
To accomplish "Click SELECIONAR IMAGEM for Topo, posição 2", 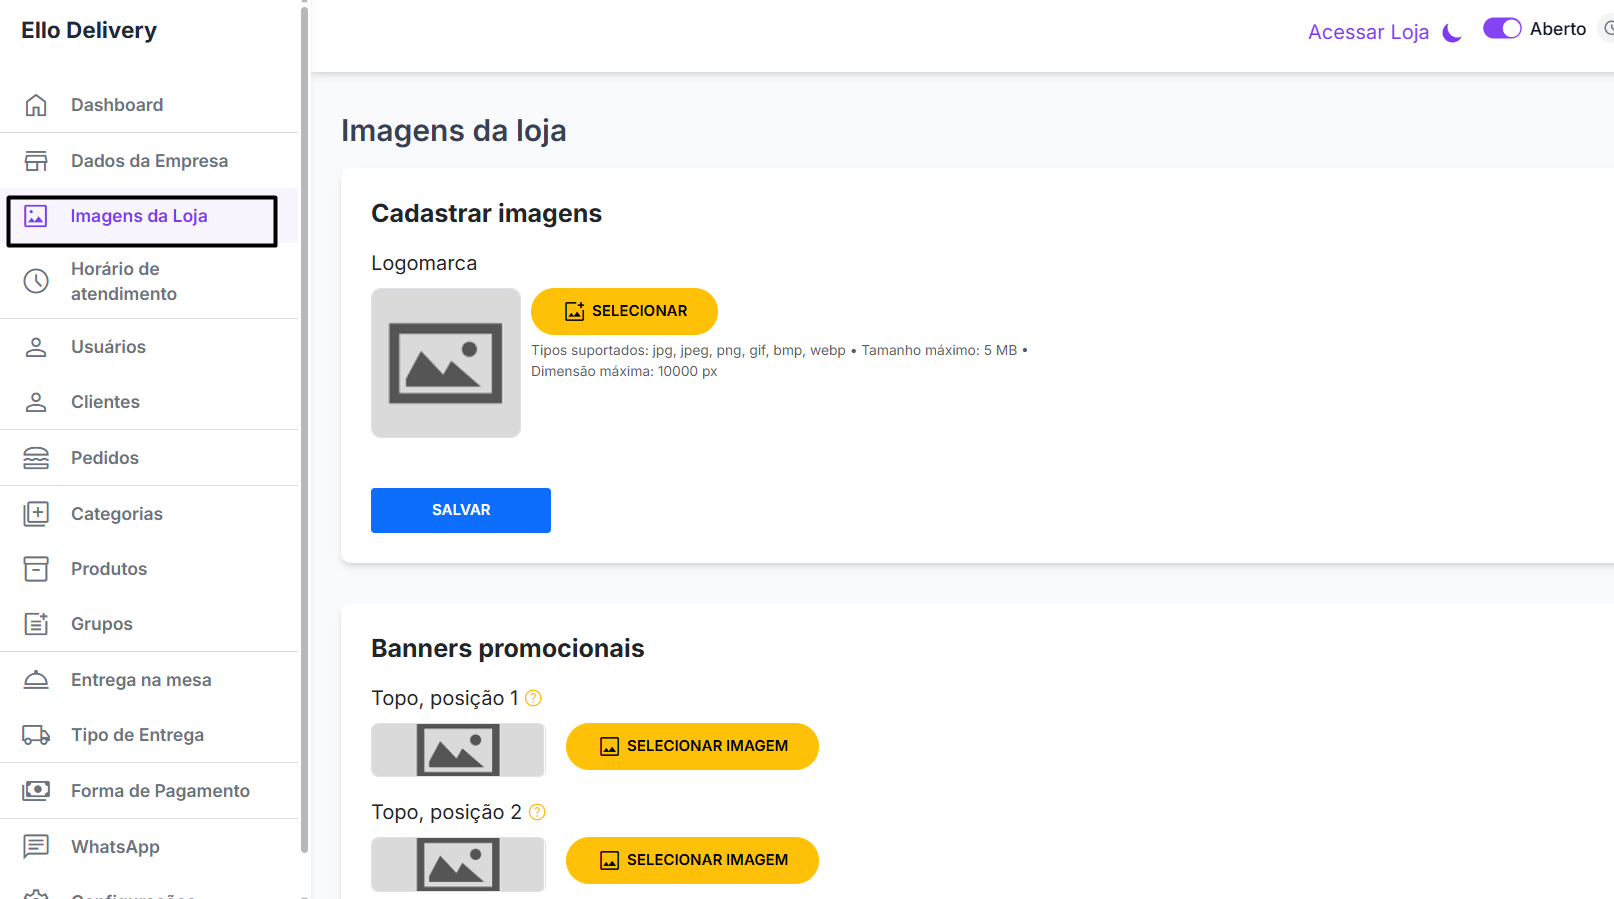I will (x=692, y=860).
